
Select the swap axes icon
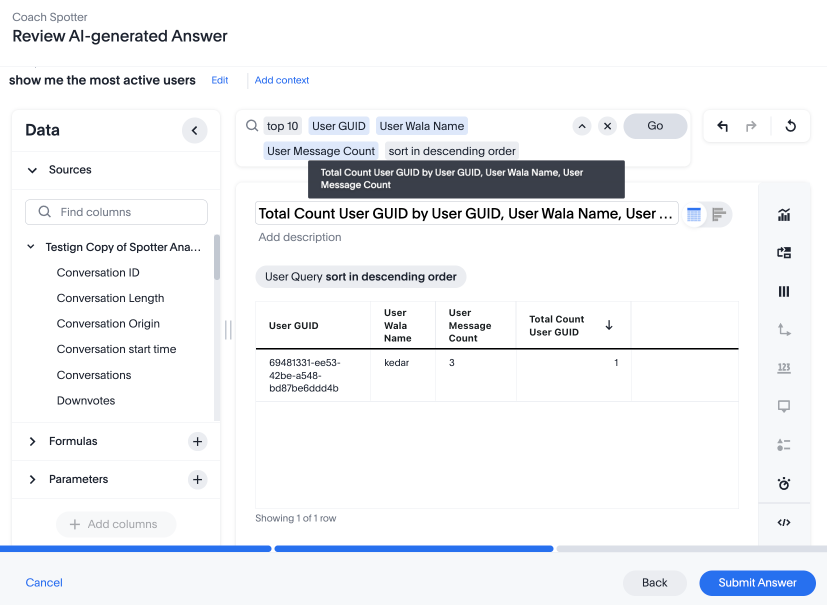pos(784,329)
